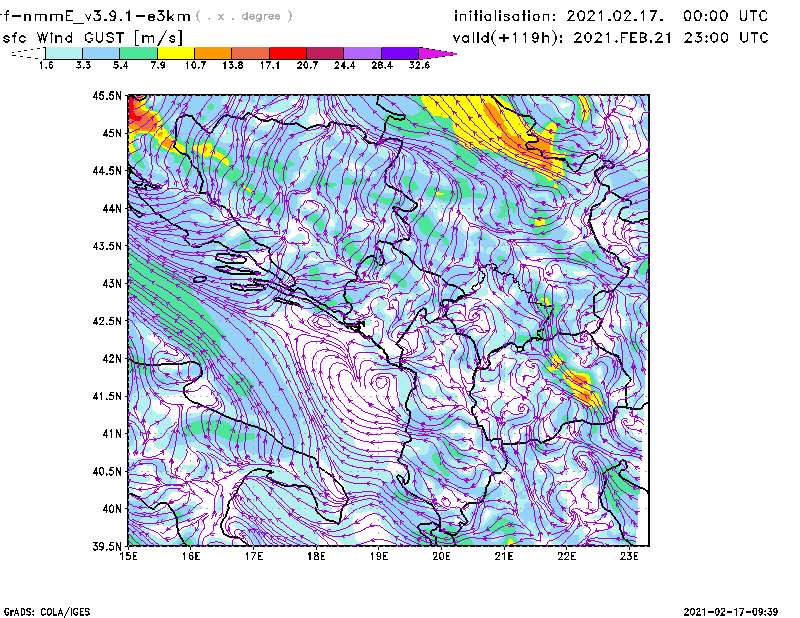Click the '13.8' colorbar value
The height and width of the screenshot is (618, 800).
tap(233, 65)
